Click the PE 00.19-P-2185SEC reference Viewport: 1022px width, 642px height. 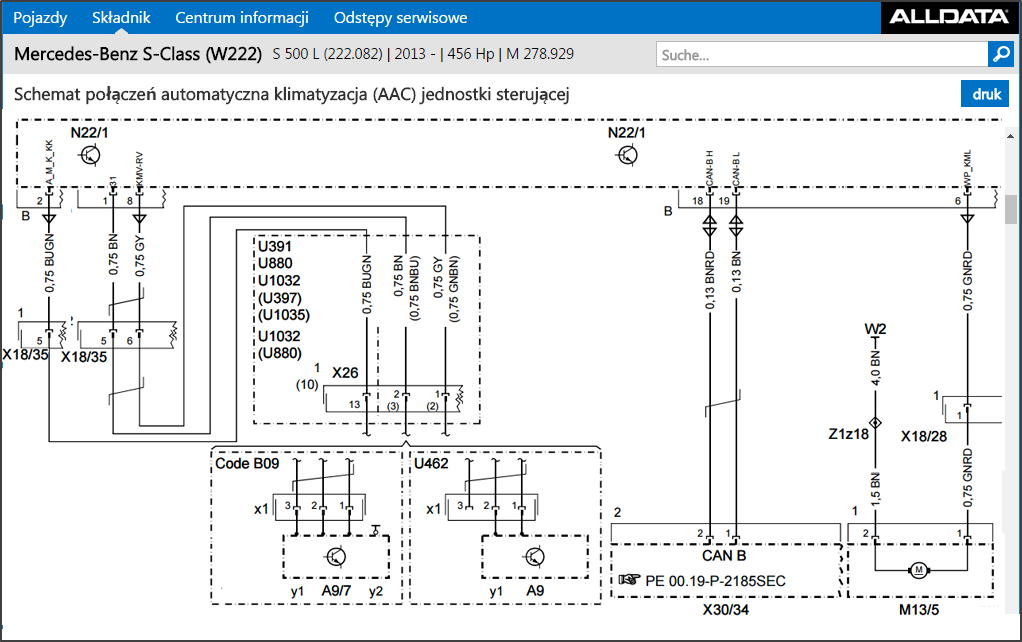coord(715,581)
